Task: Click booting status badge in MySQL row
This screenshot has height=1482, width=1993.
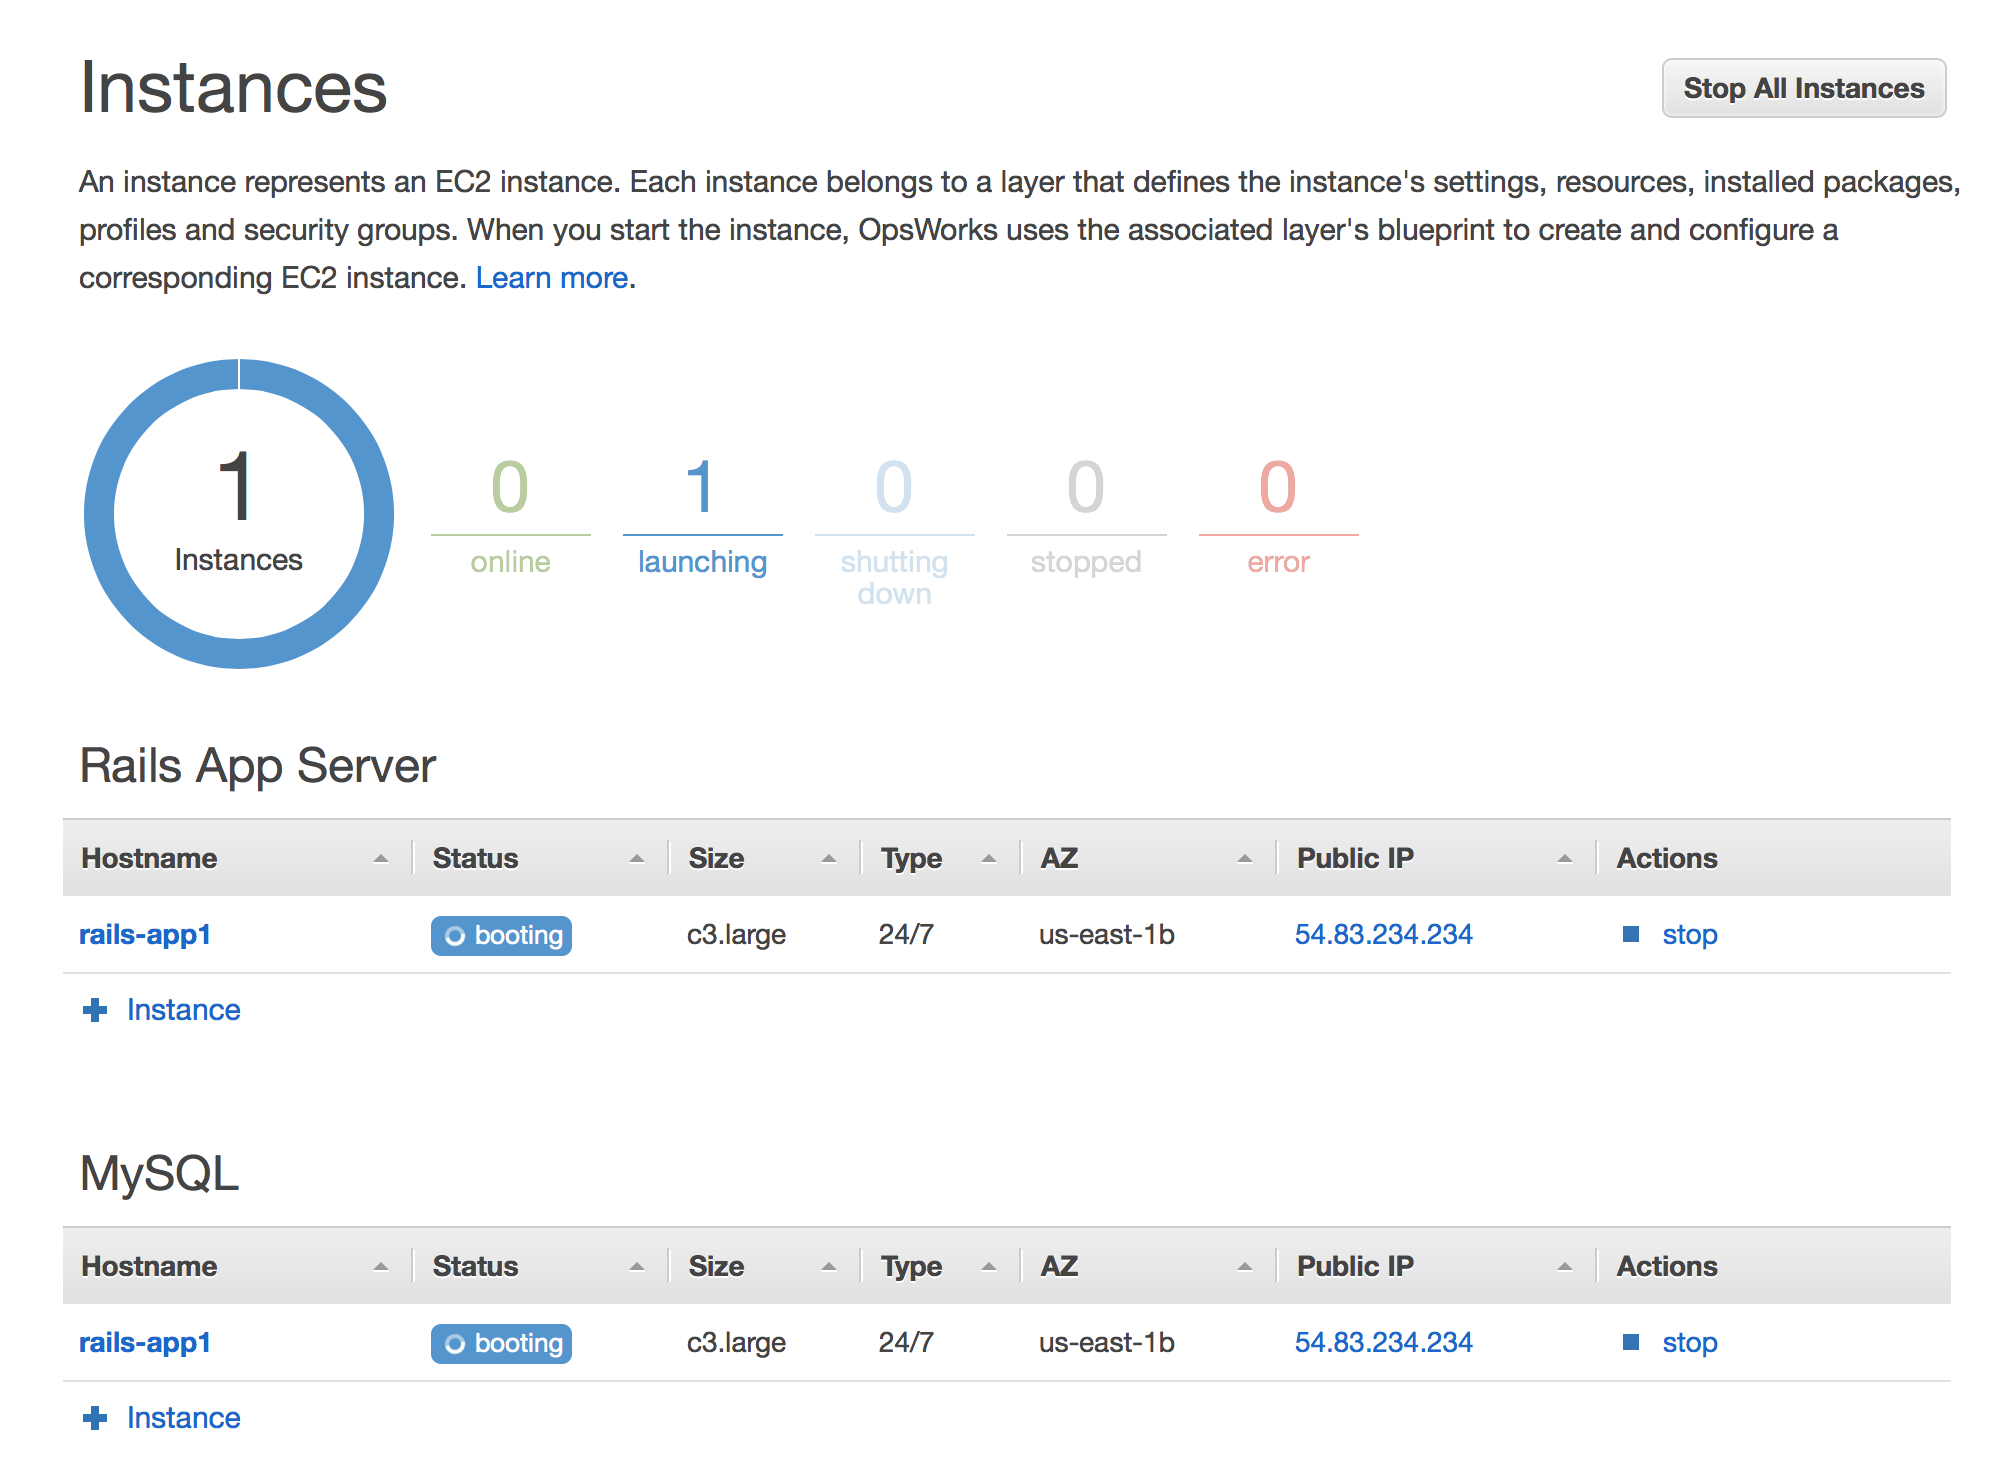Action: 501,1343
